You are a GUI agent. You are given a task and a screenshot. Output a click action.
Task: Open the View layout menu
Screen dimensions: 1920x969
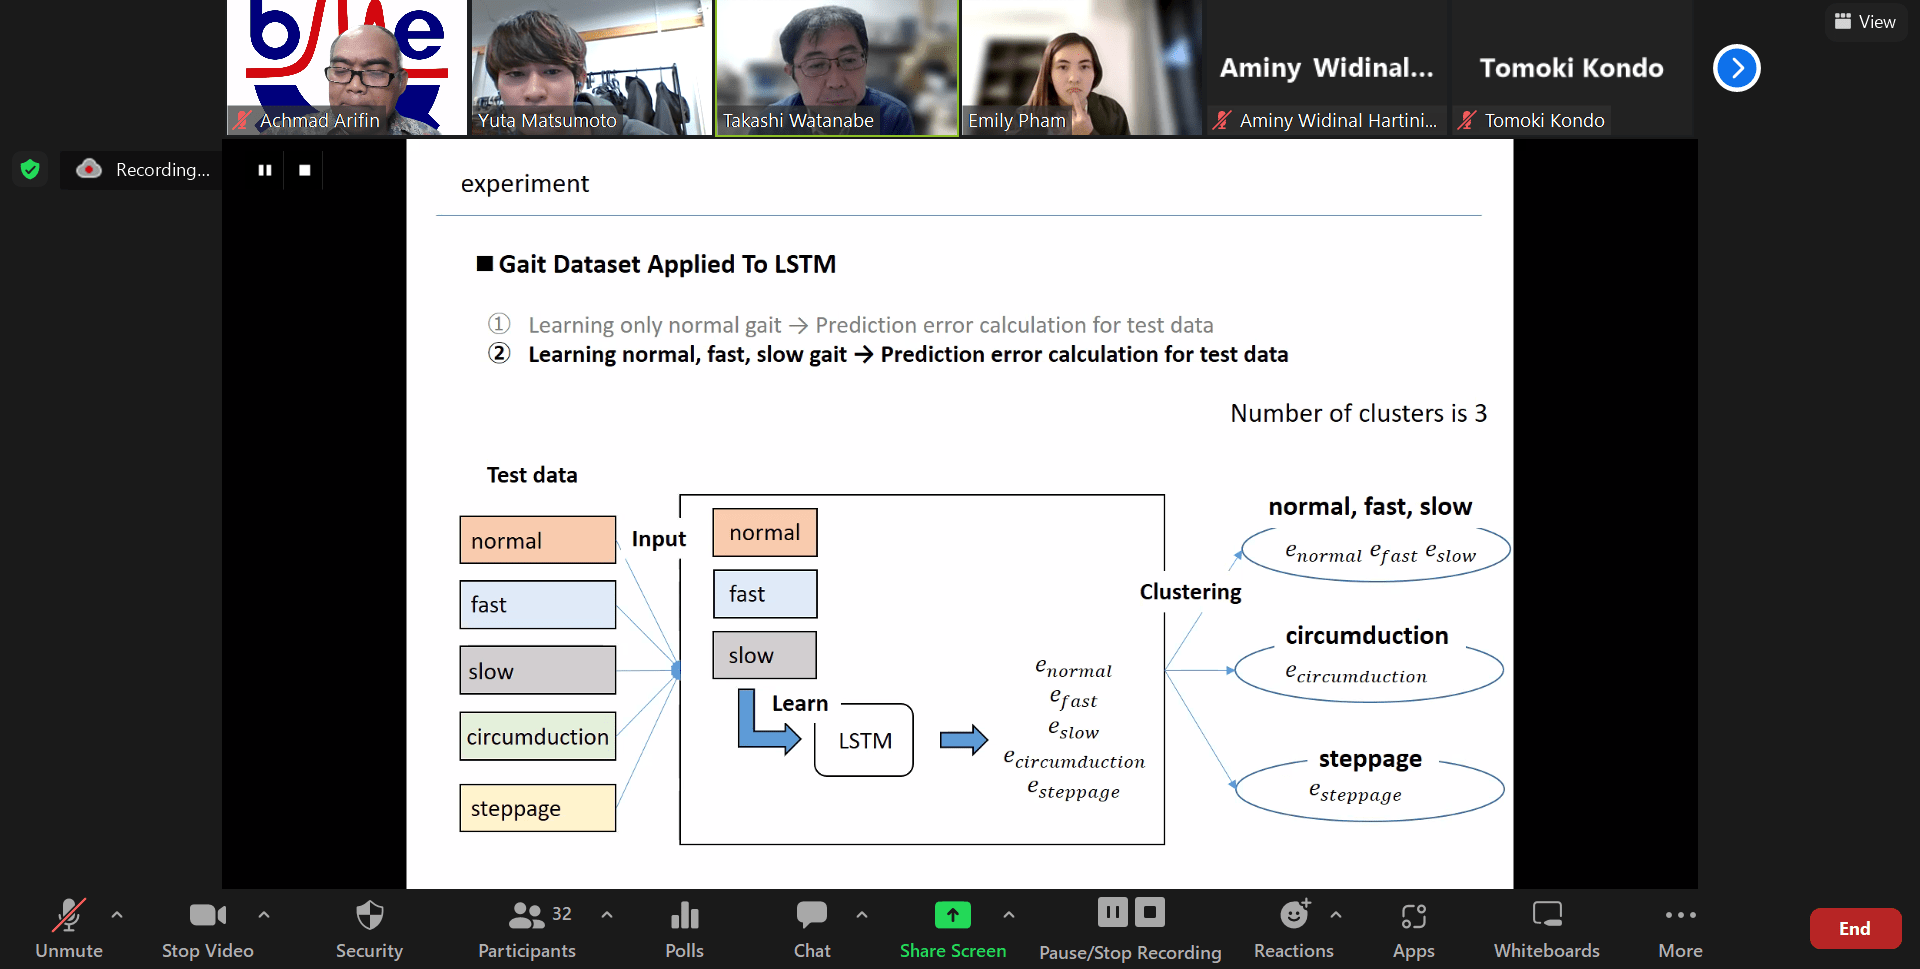click(1865, 22)
